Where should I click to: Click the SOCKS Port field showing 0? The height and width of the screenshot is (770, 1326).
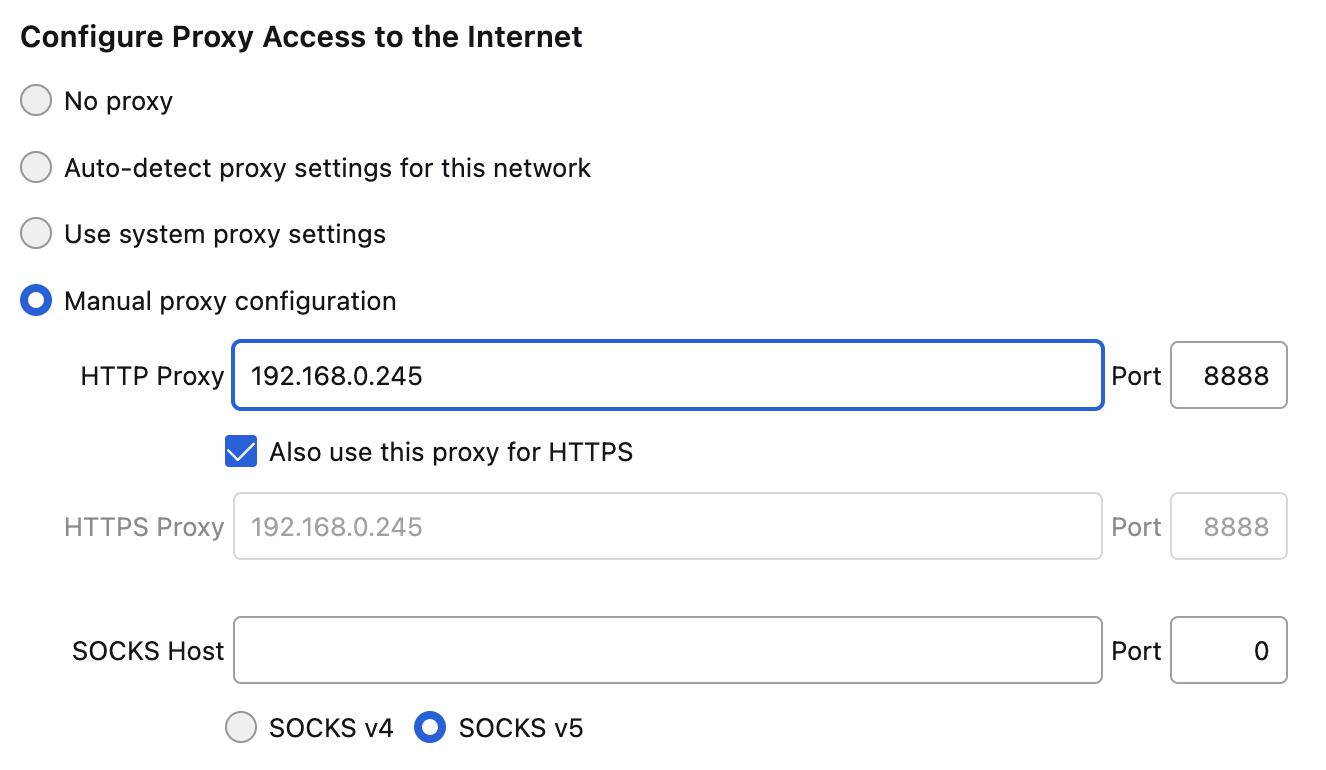click(1228, 650)
